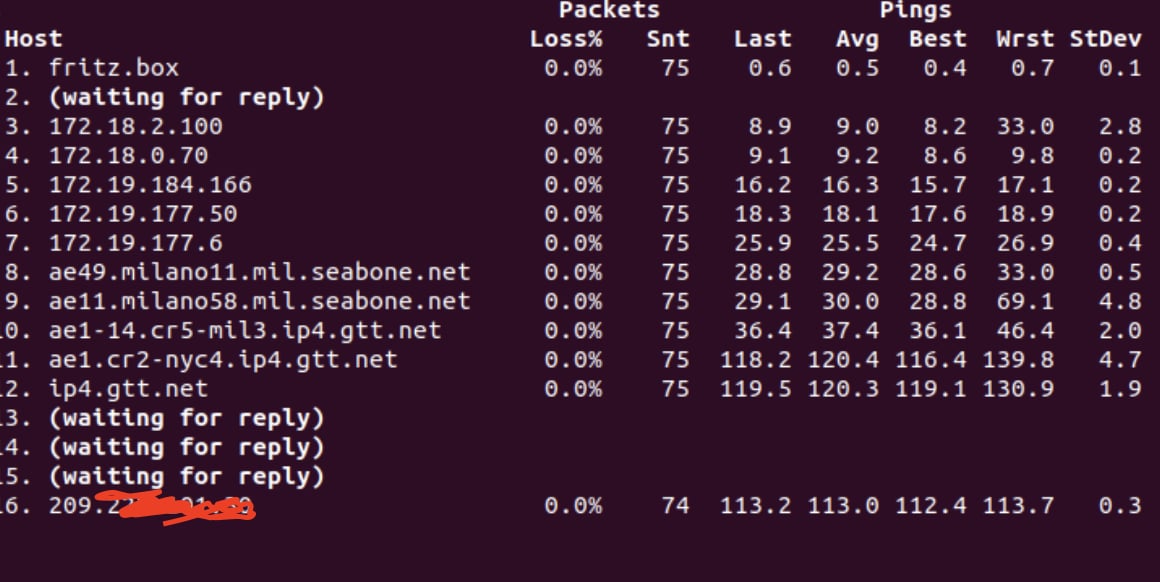1160x582 pixels.
Task: Click the Avg column header
Action: point(857,38)
